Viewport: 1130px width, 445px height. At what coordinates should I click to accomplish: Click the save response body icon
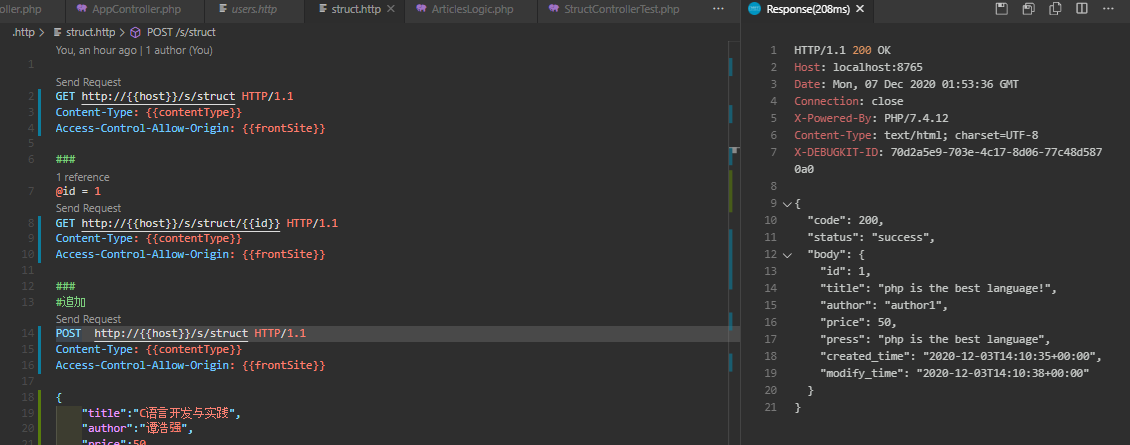1028,10
